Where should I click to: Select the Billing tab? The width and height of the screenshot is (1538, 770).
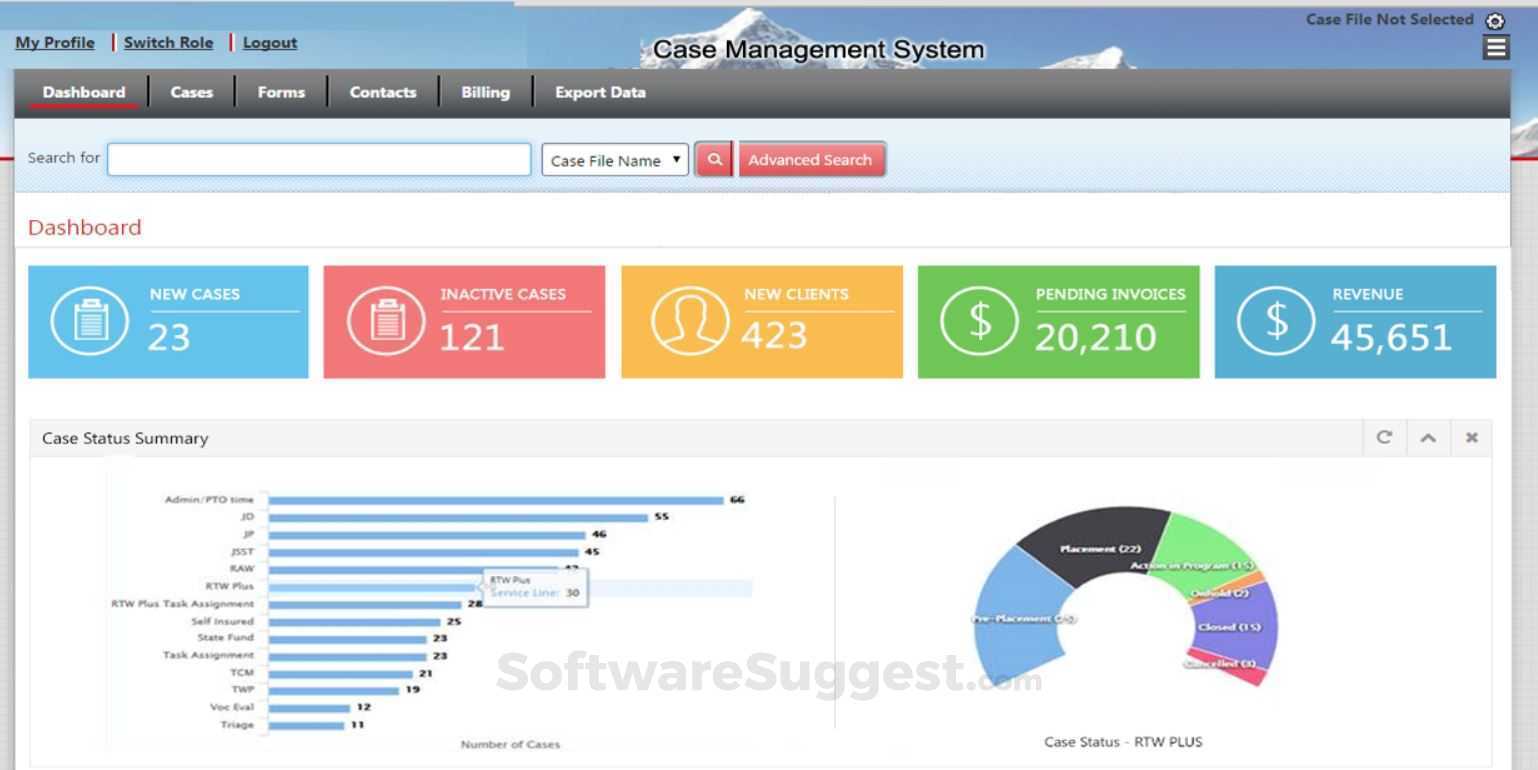click(485, 92)
